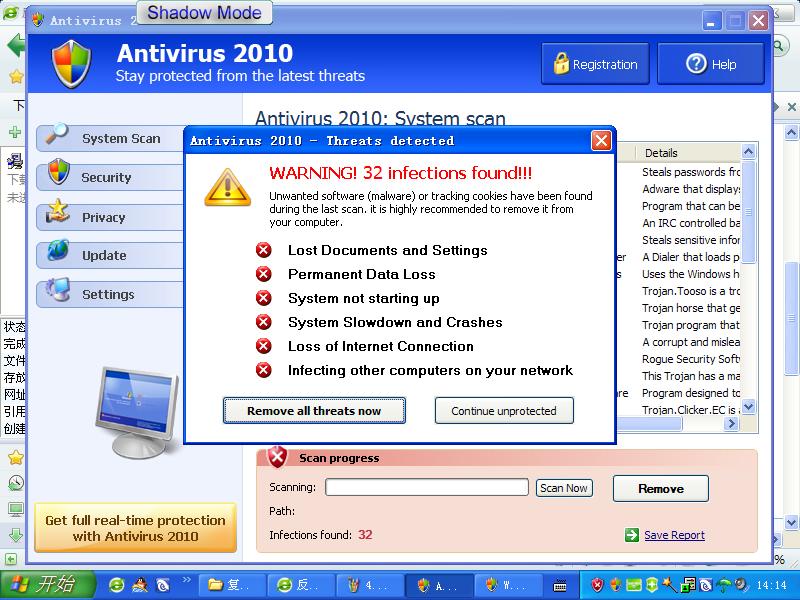Click the taskbar clock showing 14:14
This screenshot has height=600, width=800.
(771, 585)
